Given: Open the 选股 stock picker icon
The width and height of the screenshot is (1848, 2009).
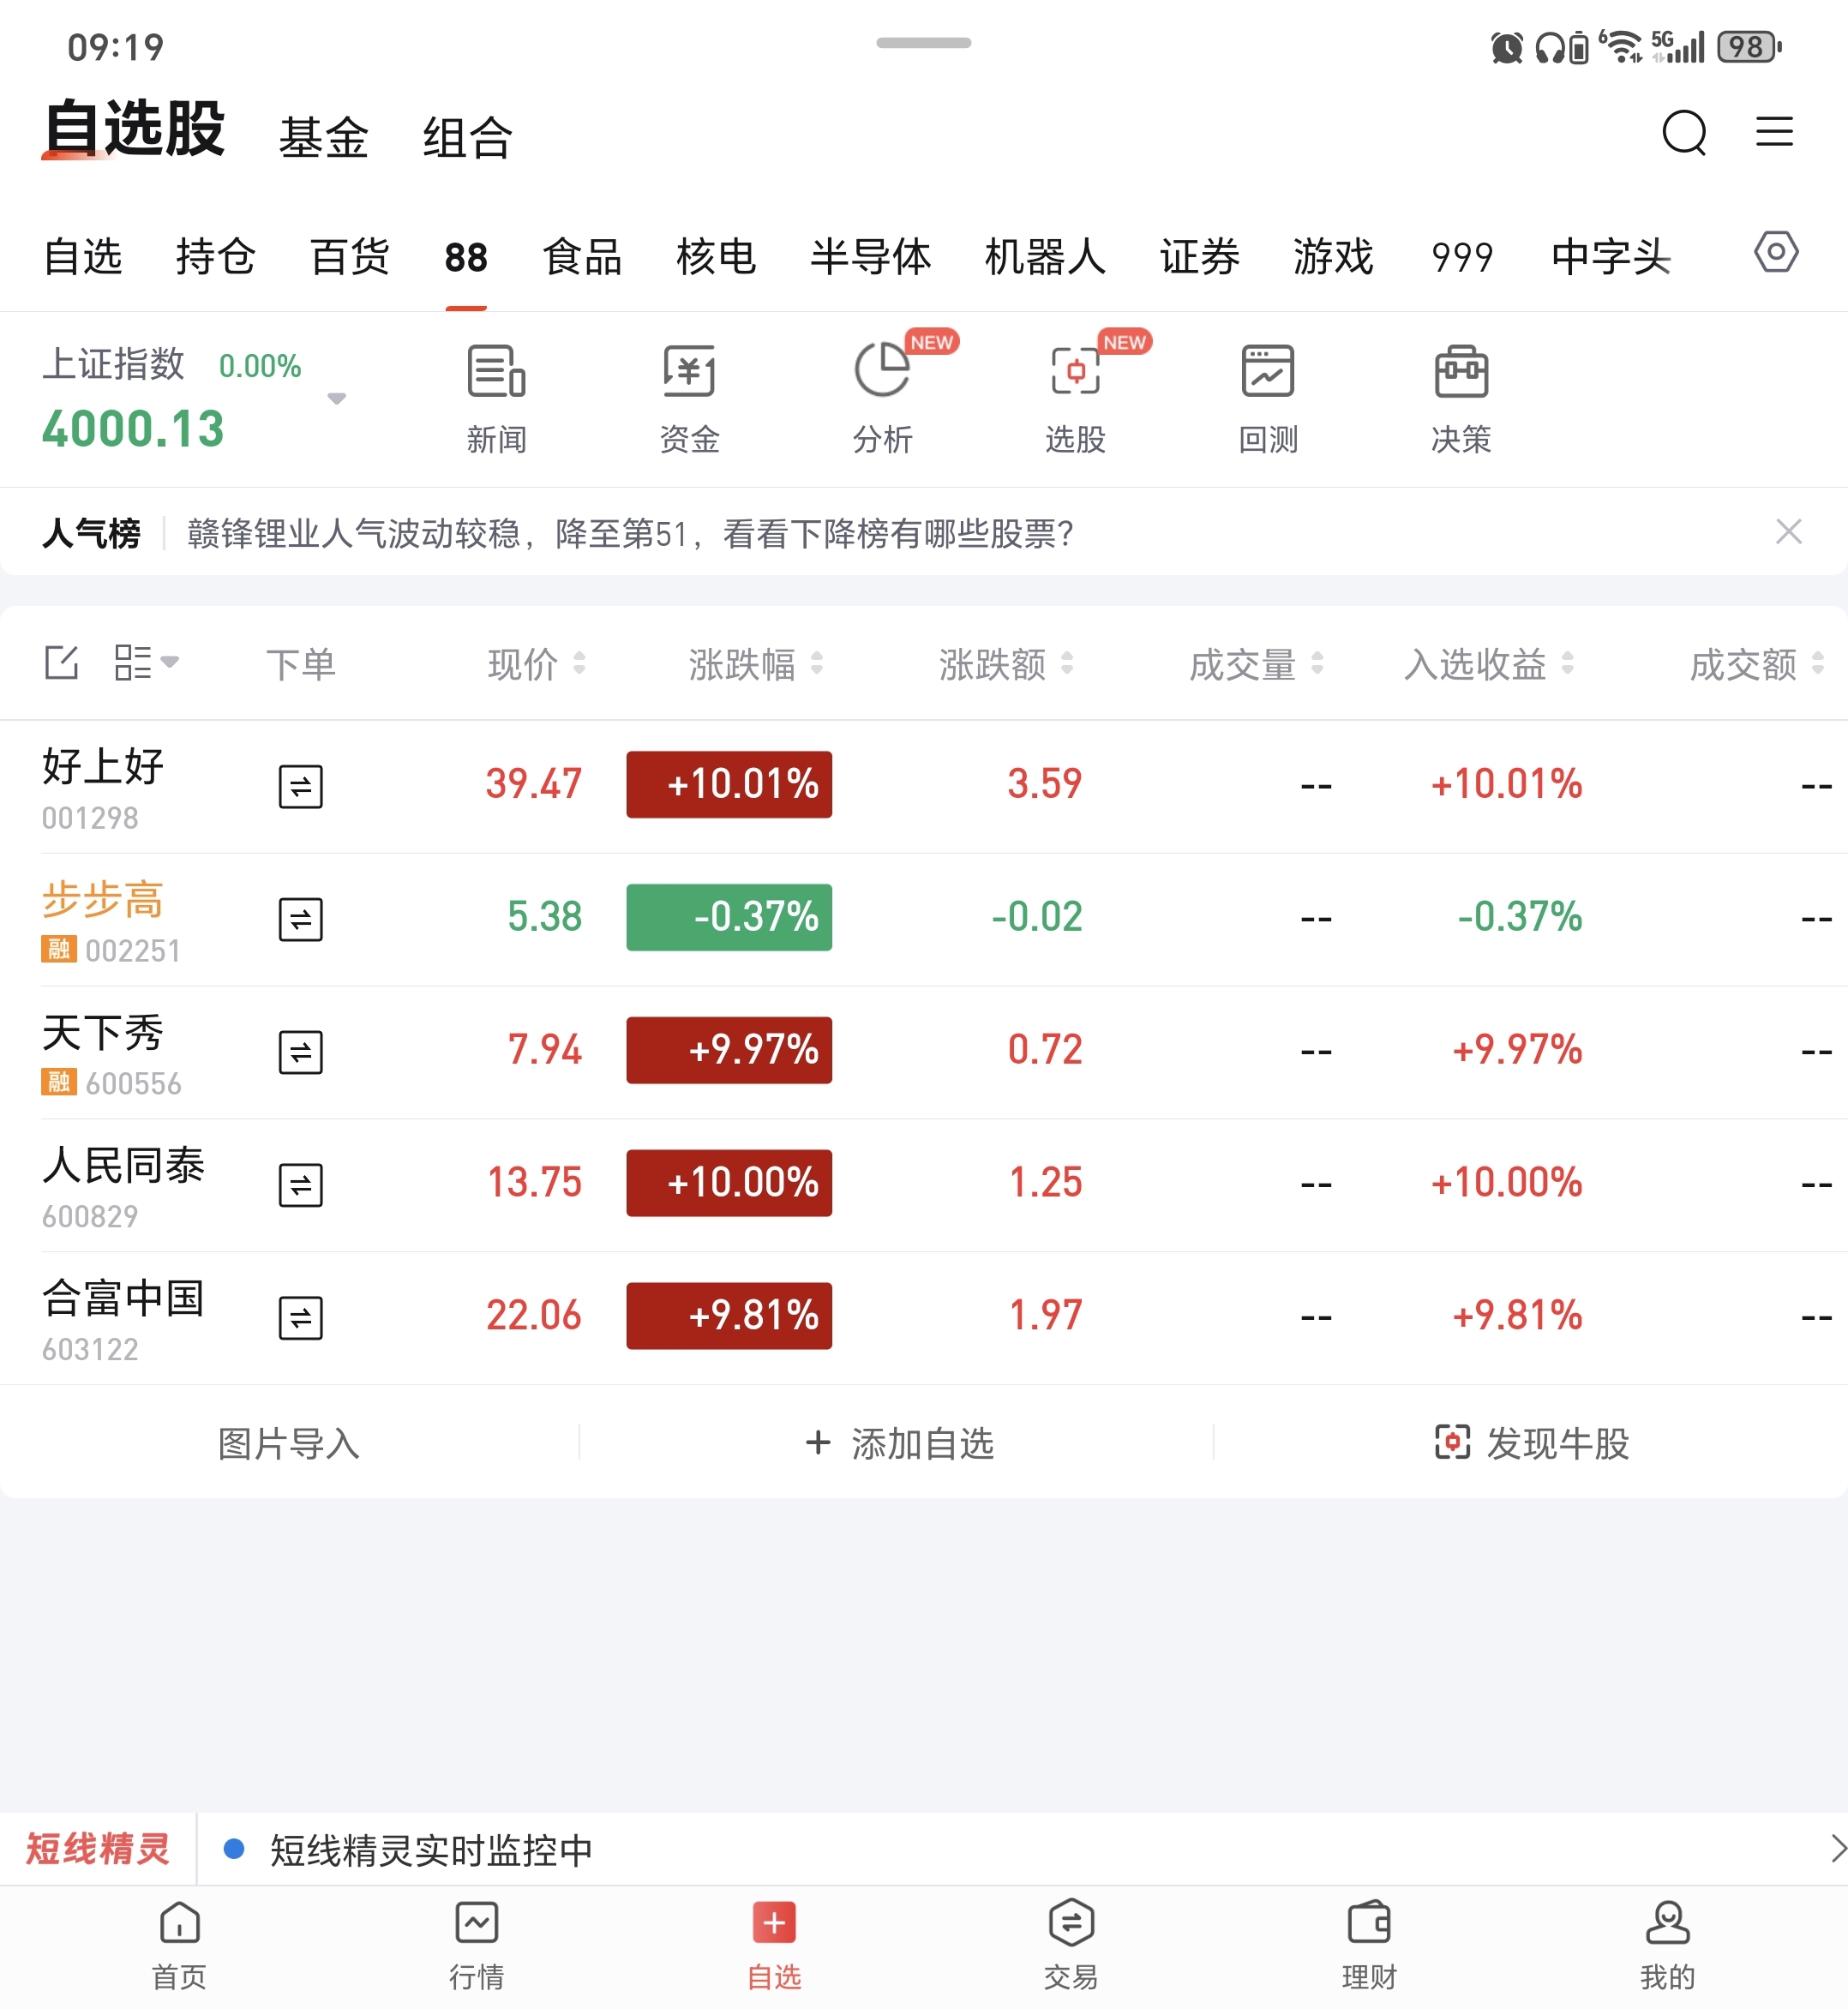Looking at the screenshot, I should [1075, 372].
